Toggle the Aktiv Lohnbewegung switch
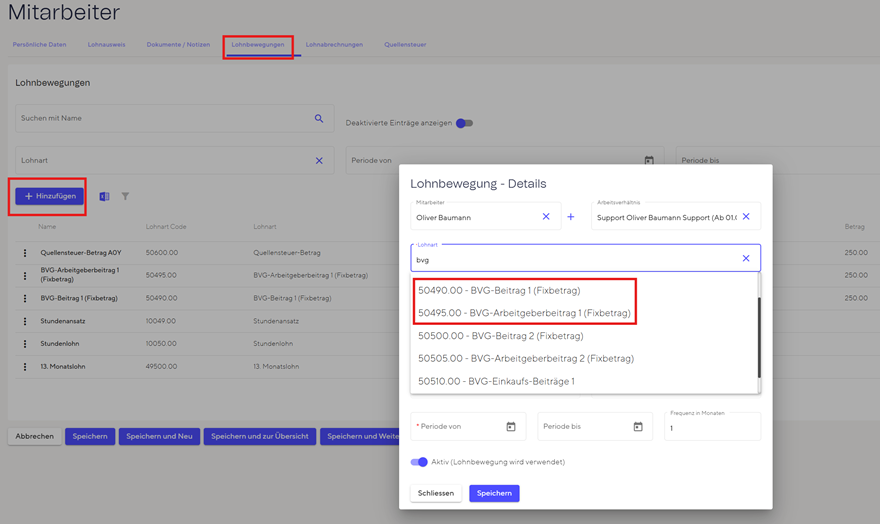 tap(420, 462)
